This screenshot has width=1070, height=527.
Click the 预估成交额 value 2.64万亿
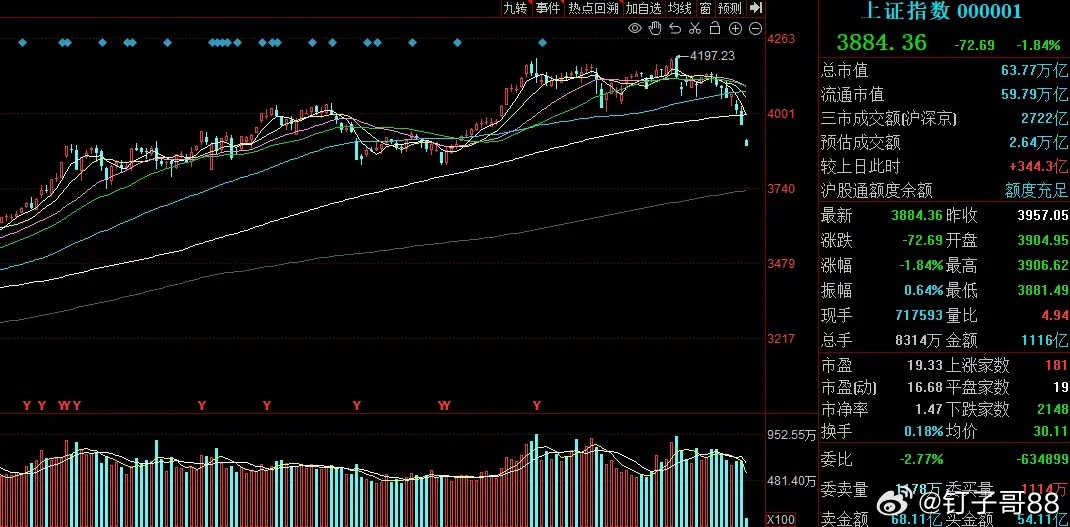pos(1038,143)
